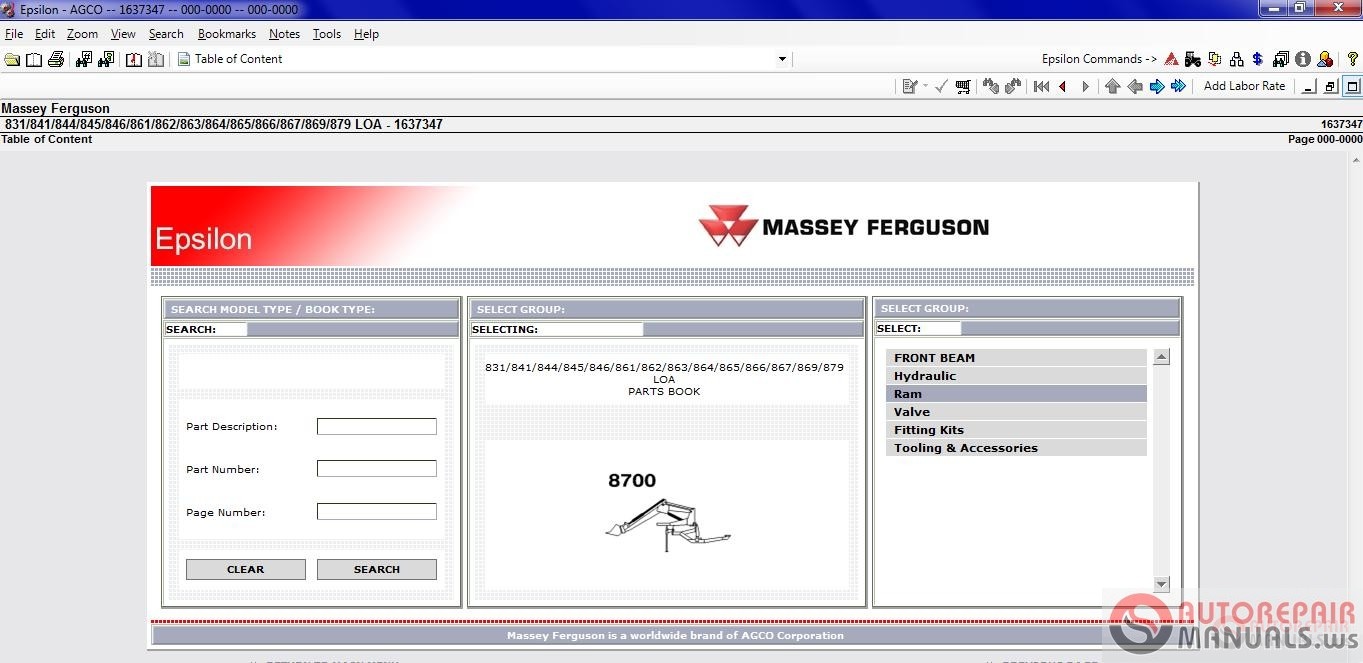Image resolution: width=1363 pixels, height=663 pixels.
Task: Click the tractor icon in Epsilon Commands
Action: (x=1193, y=59)
